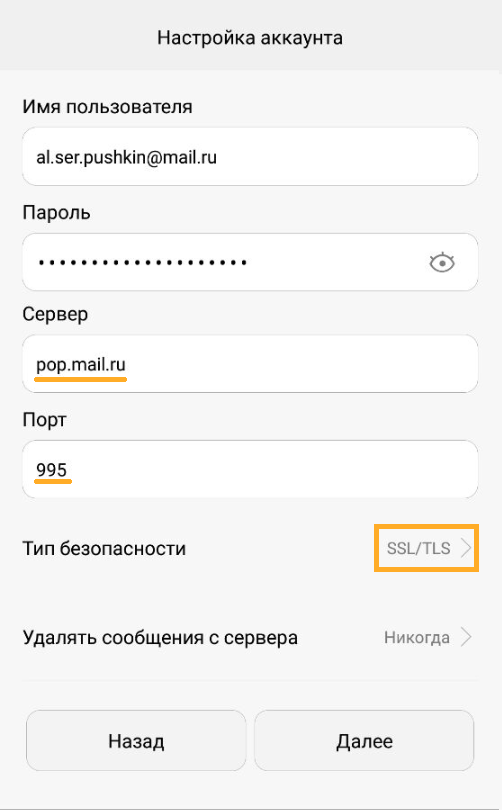Click the Пароль label
The height and width of the screenshot is (810, 502).
click(56, 212)
